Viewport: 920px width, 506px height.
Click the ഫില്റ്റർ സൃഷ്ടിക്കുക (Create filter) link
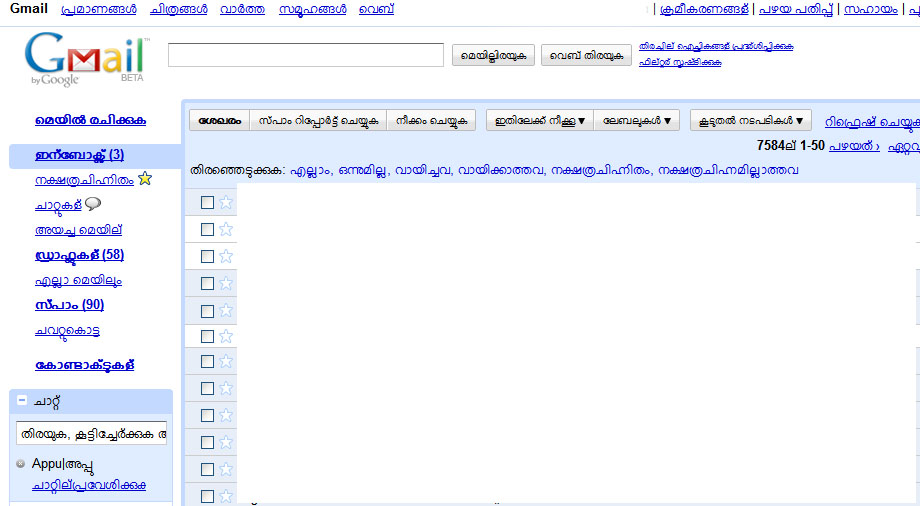coord(680,62)
